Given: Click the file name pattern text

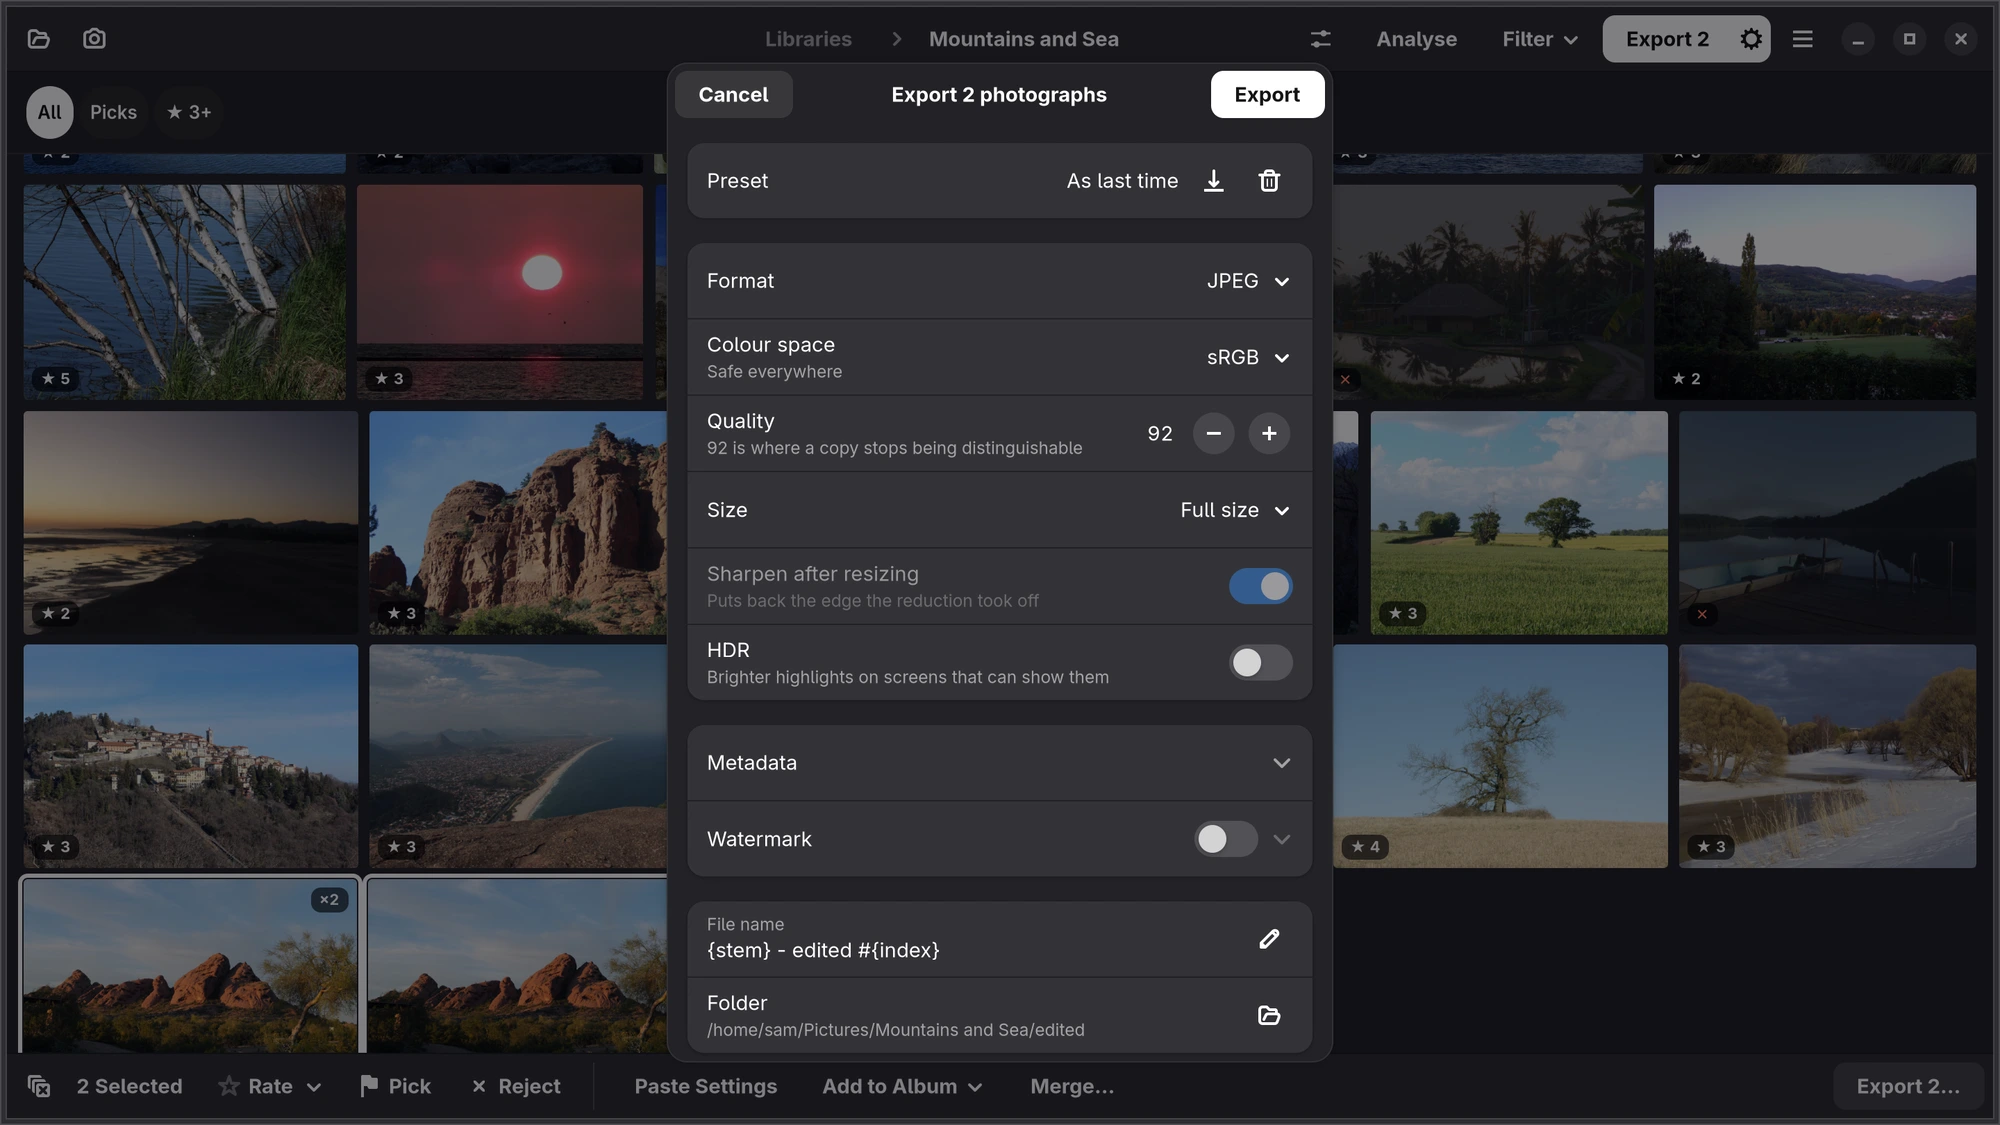Looking at the screenshot, I should (823, 950).
